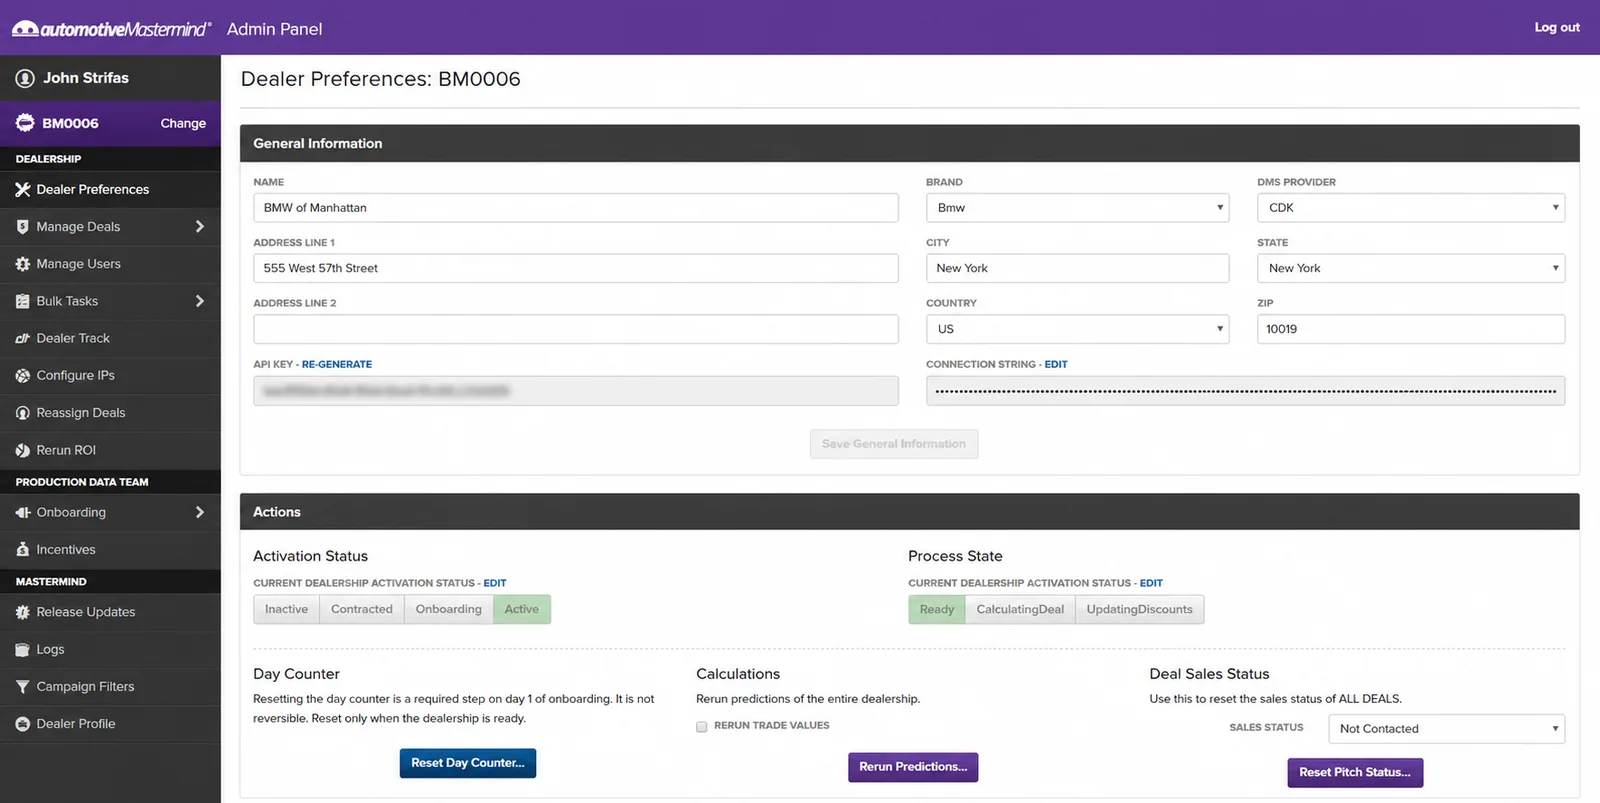Click the masked Connection String field
Viewport: 1600px width, 803px height.
coord(1245,391)
